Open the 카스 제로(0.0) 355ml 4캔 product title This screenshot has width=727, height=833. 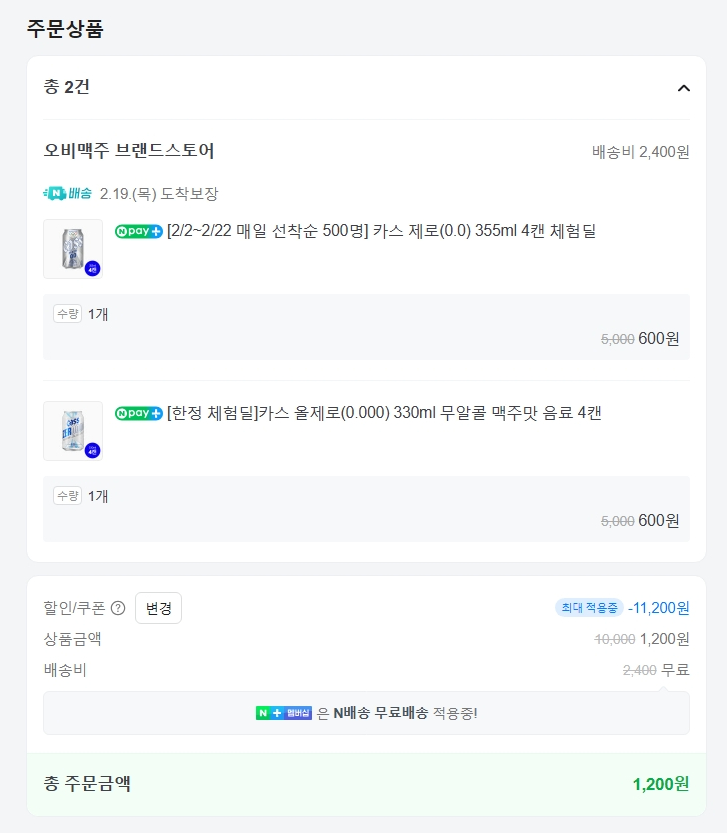pos(381,232)
